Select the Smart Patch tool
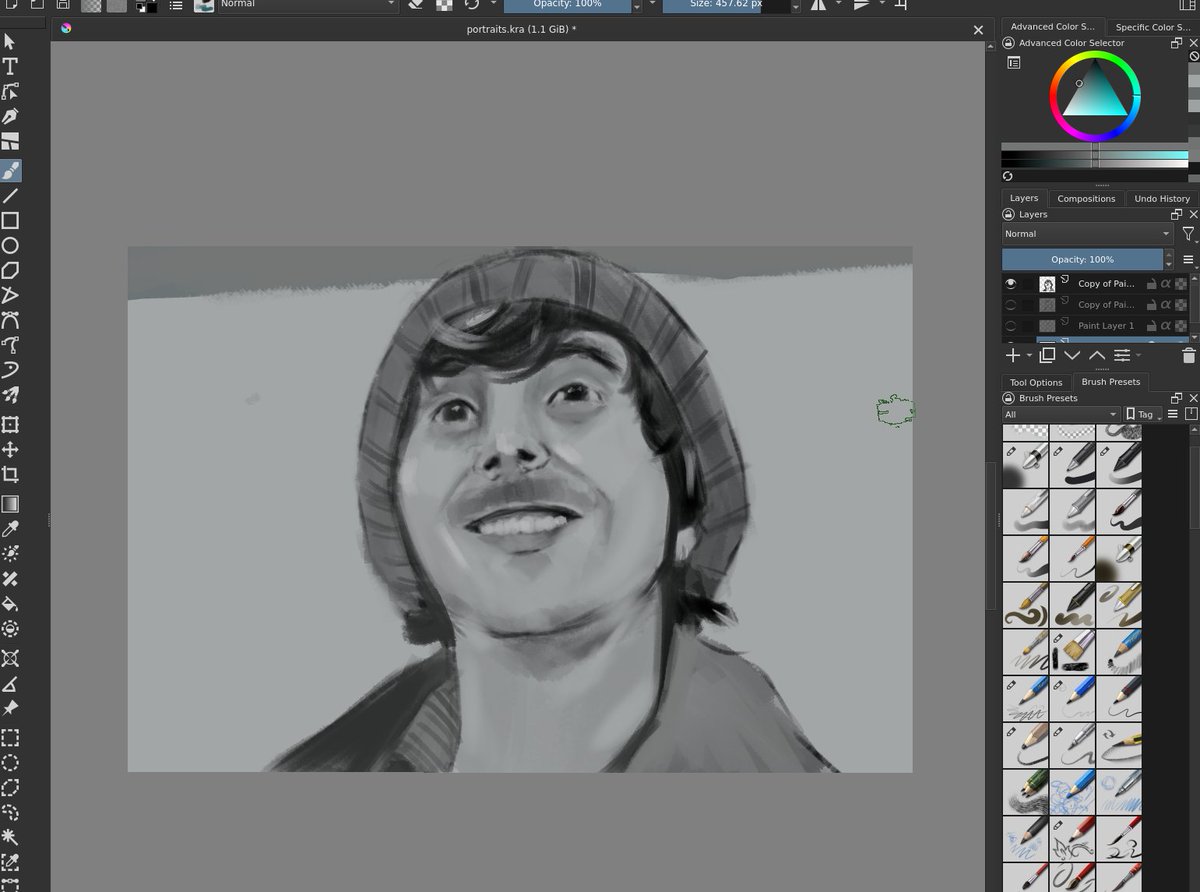This screenshot has width=1200, height=892. coord(10,579)
